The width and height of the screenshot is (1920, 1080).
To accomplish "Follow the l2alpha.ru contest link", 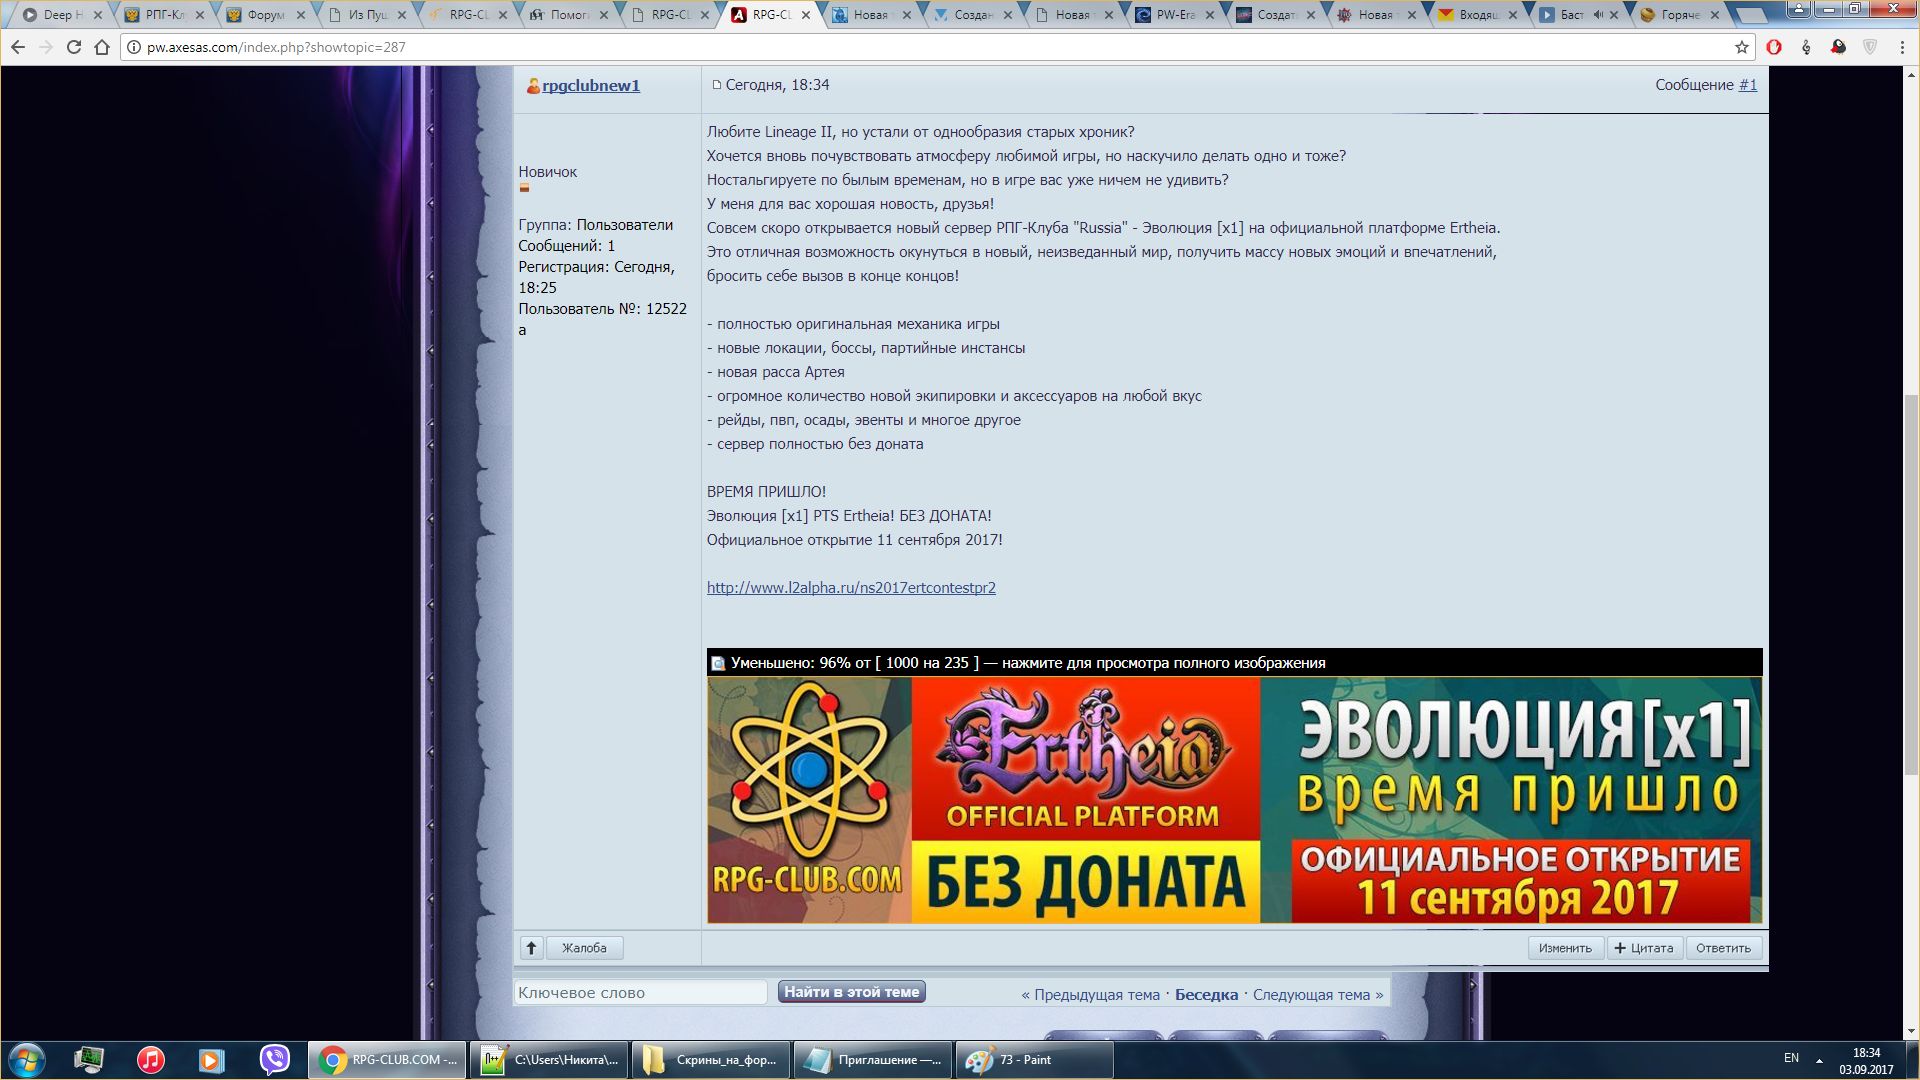I will [x=851, y=588].
